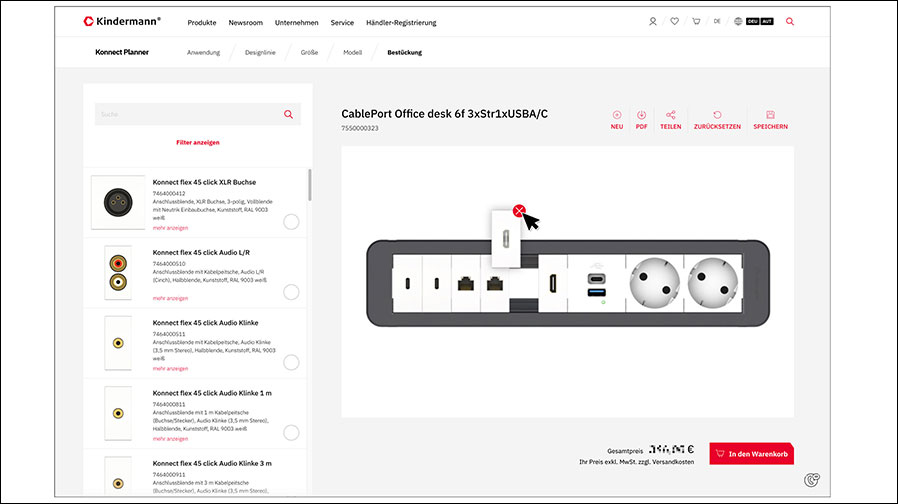Viewport: 898px width, 504px height.
Task: Select the first power socket
Action: pyautogui.click(x=655, y=284)
